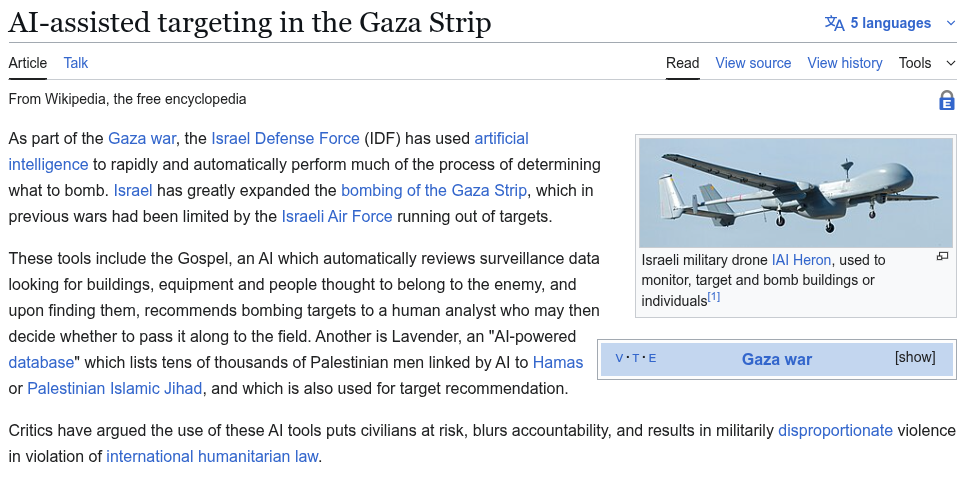This screenshot has height=482, width=971.
Task: Open the Palestinian Islamic Jihad link
Action: (x=115, y=388)
